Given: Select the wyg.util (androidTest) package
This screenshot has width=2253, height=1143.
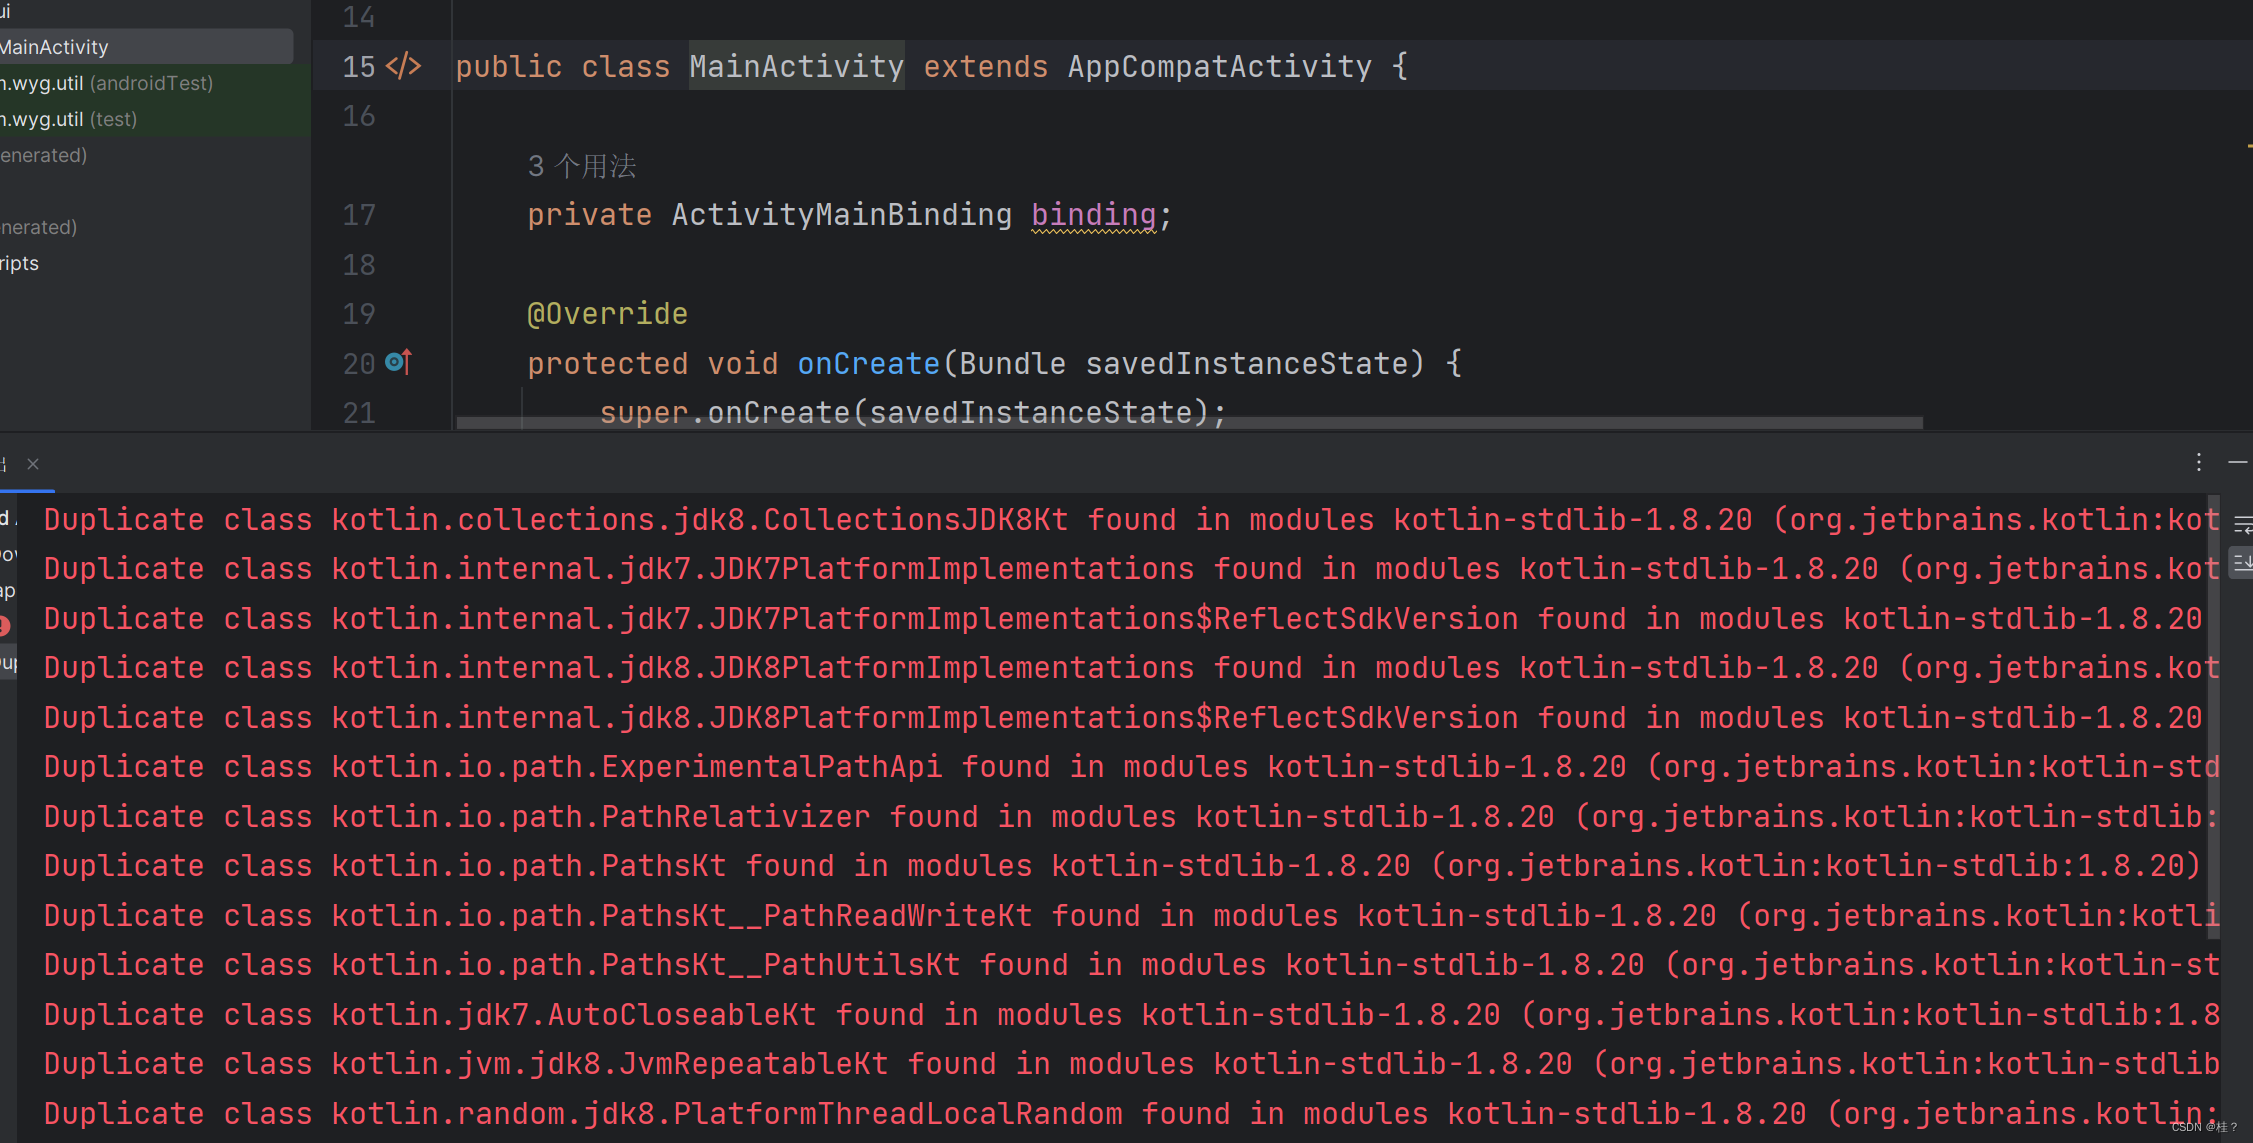Looking at the screenshot, I should (155, 83).
